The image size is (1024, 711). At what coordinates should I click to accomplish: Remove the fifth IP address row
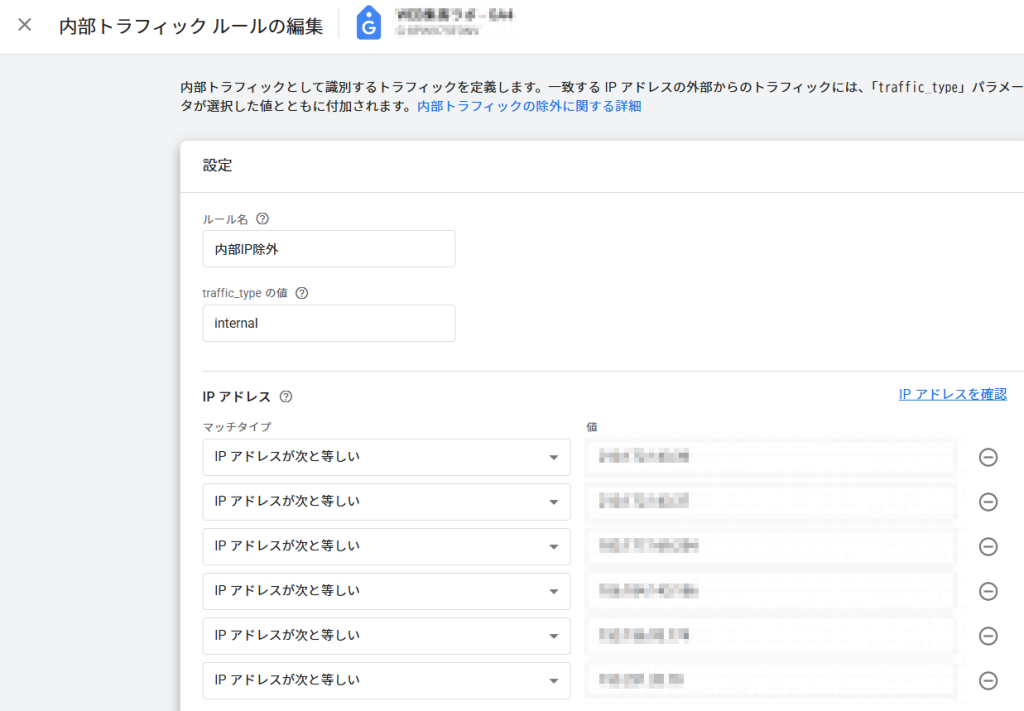pos(988,636)
